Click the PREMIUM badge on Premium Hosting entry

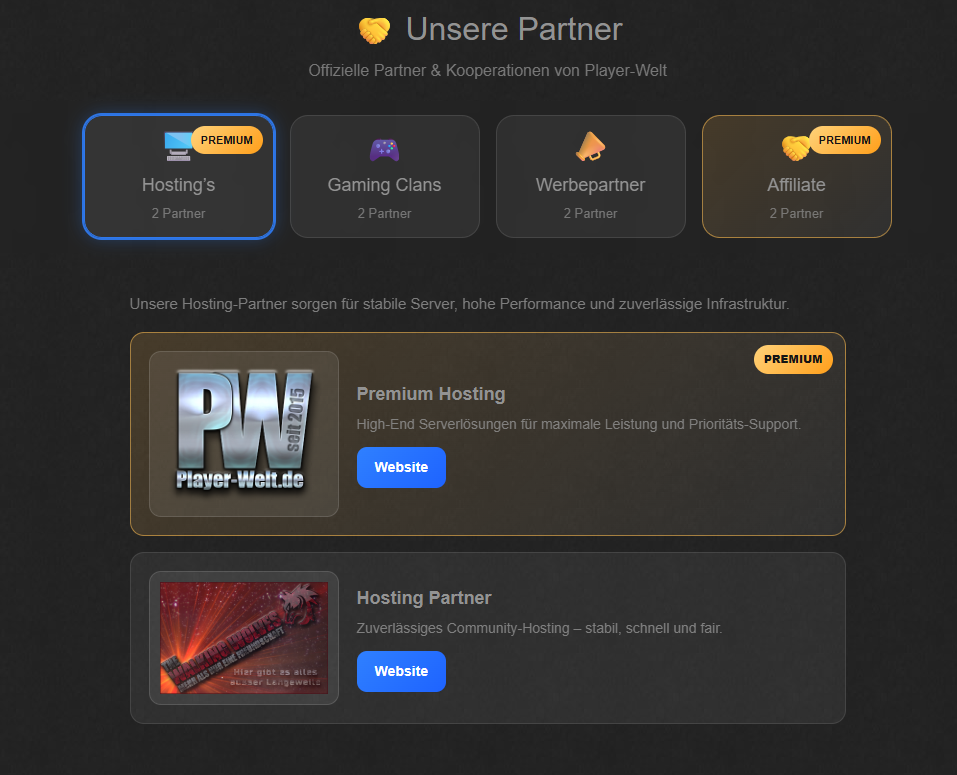pyautogui.click(x=793, y=359)
